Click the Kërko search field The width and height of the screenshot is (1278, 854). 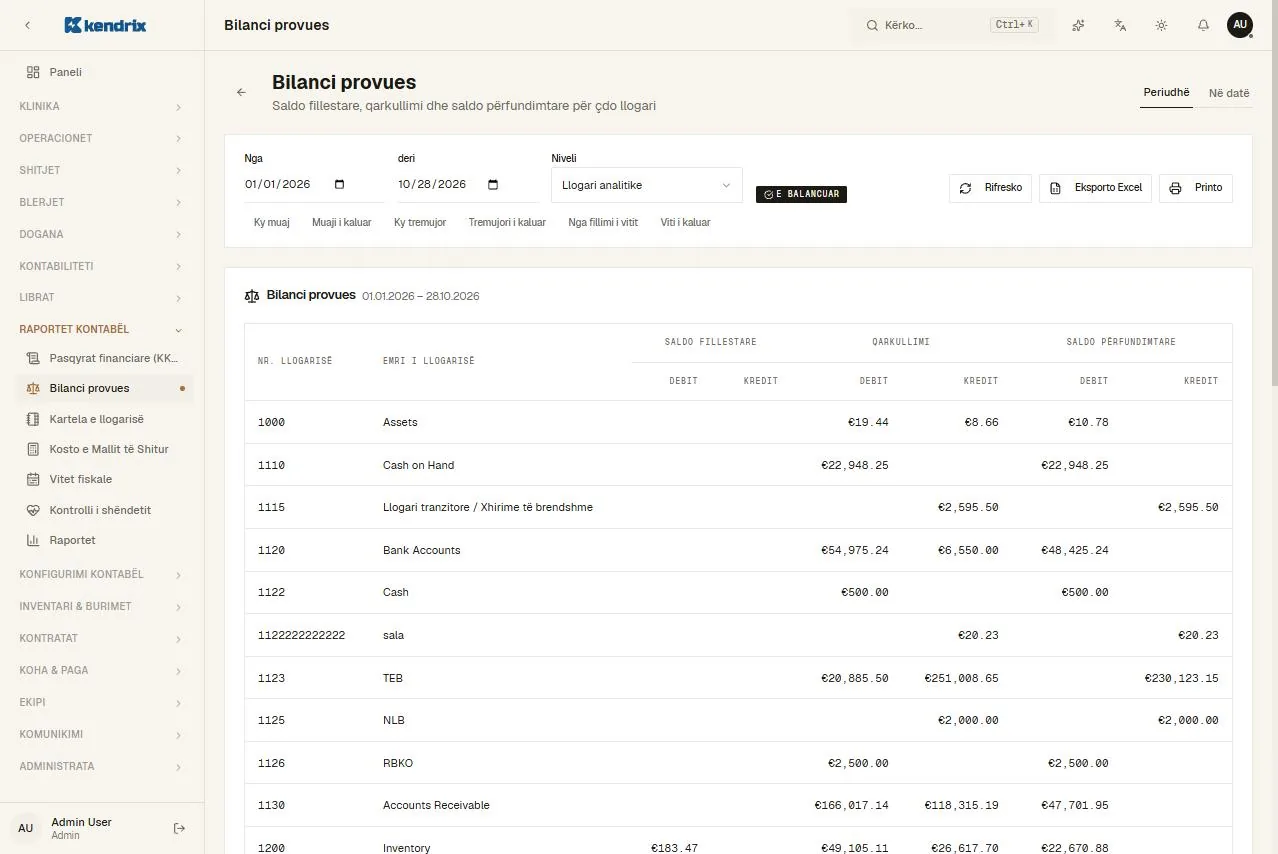pyautogui.click(x=952, y=25)
